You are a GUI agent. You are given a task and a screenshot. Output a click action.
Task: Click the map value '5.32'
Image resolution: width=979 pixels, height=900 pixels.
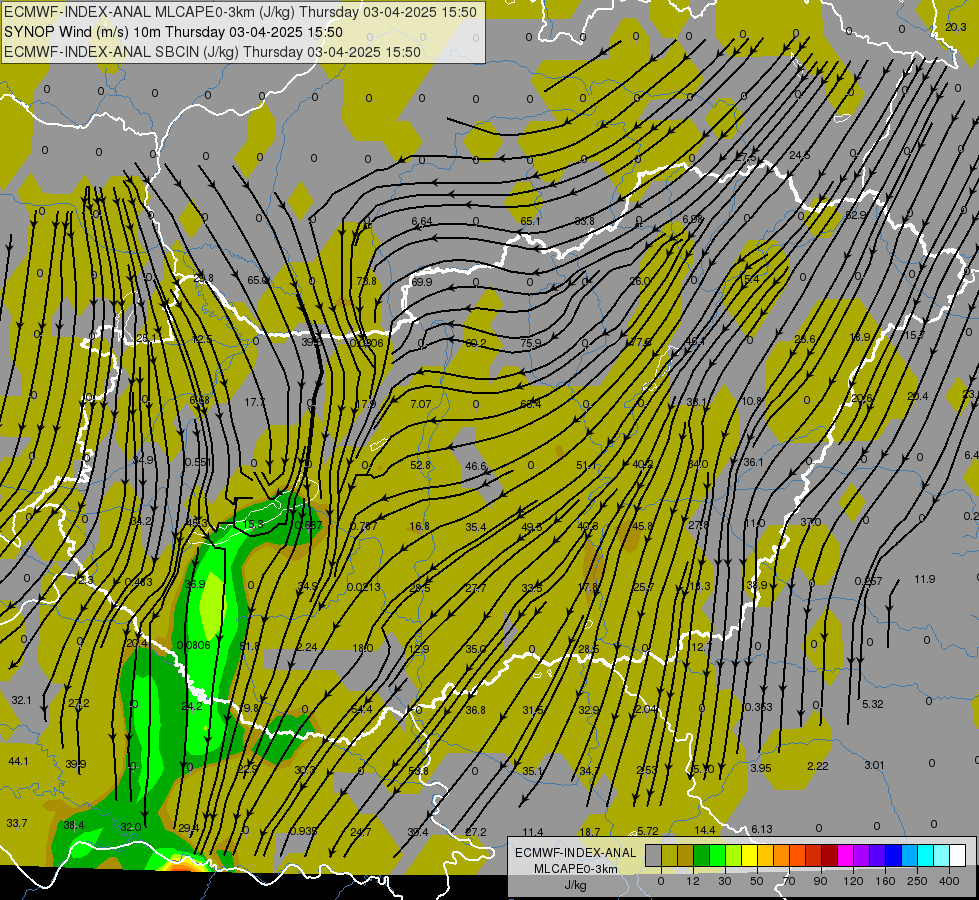[x=872, y=704]
